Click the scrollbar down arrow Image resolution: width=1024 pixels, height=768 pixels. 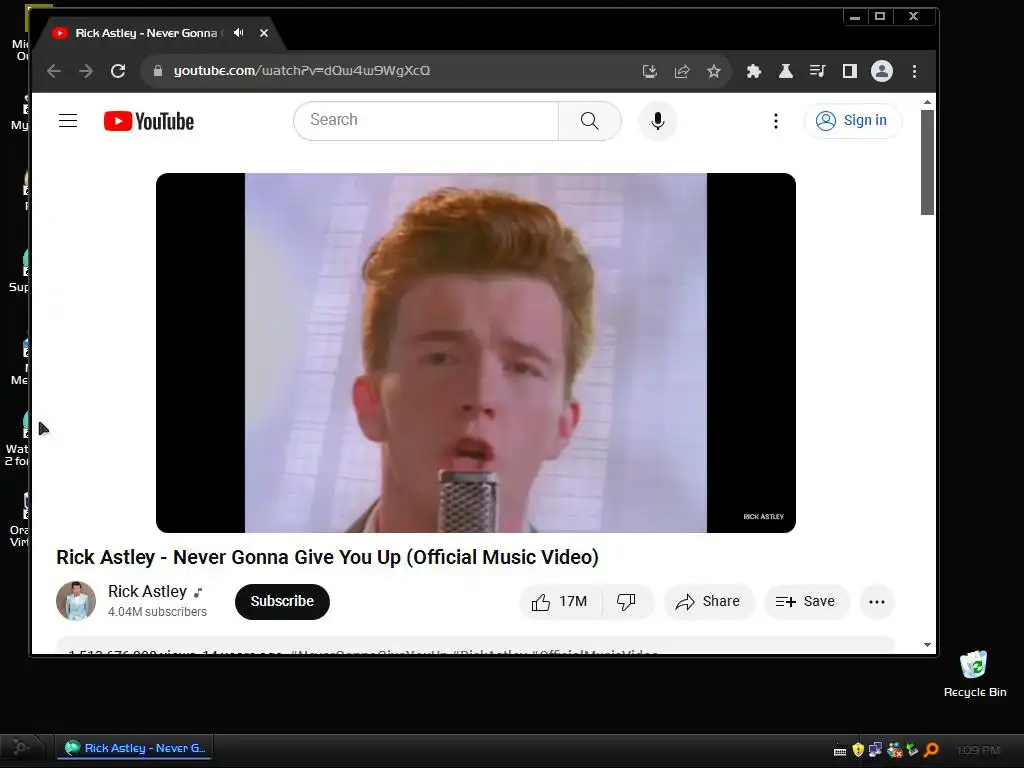click(x=927, y=645)
